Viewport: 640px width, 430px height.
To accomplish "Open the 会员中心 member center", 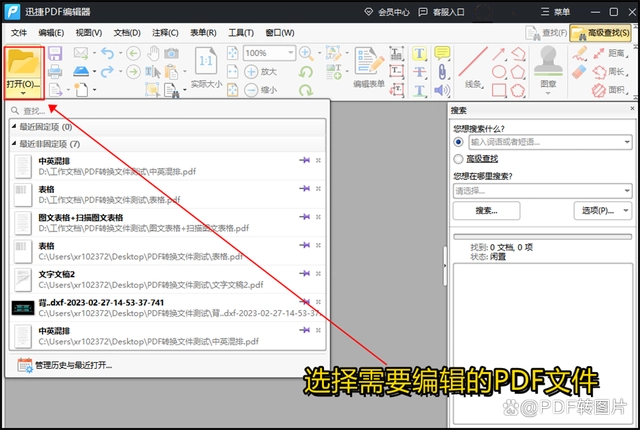I will tap(387, 12).
